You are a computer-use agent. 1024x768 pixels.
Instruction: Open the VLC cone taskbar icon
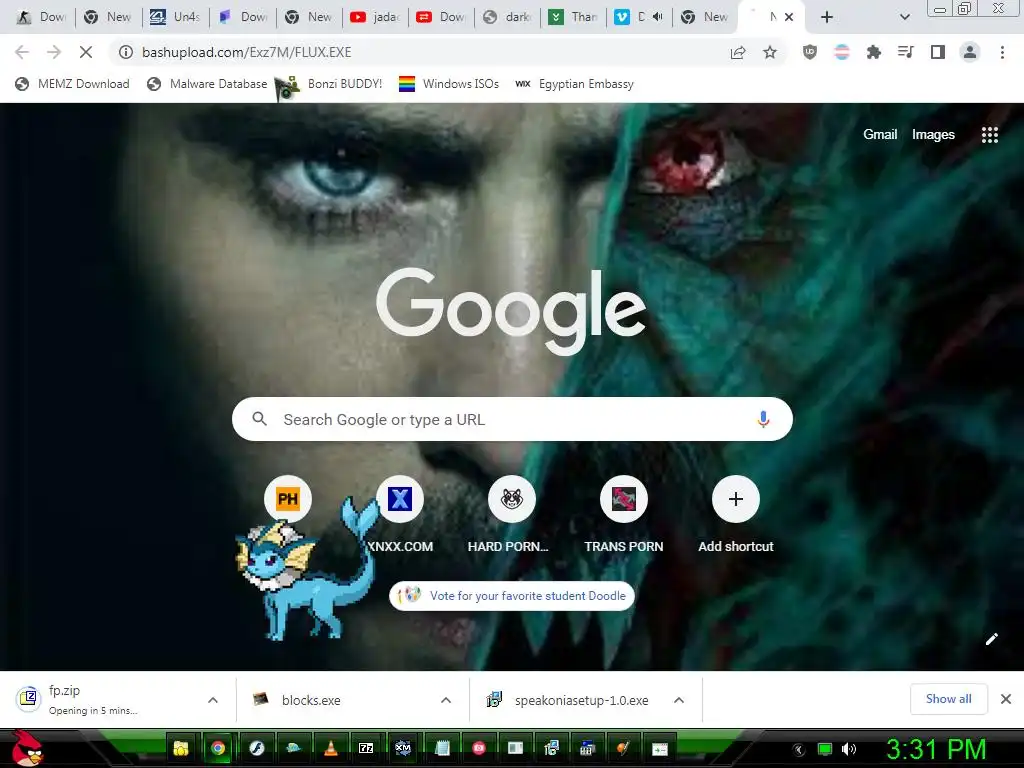click(x=330, y=748)
